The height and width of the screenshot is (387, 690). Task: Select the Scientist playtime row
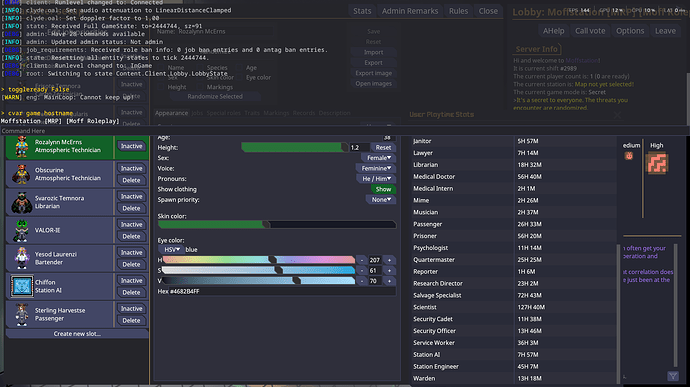tap(514, 307)
